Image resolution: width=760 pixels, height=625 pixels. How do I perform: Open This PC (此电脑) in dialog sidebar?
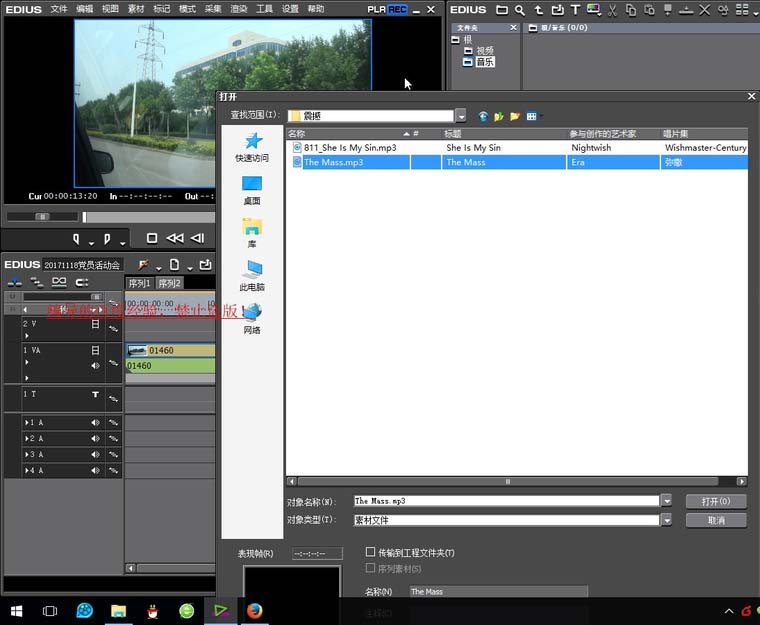tap(252, 275)
